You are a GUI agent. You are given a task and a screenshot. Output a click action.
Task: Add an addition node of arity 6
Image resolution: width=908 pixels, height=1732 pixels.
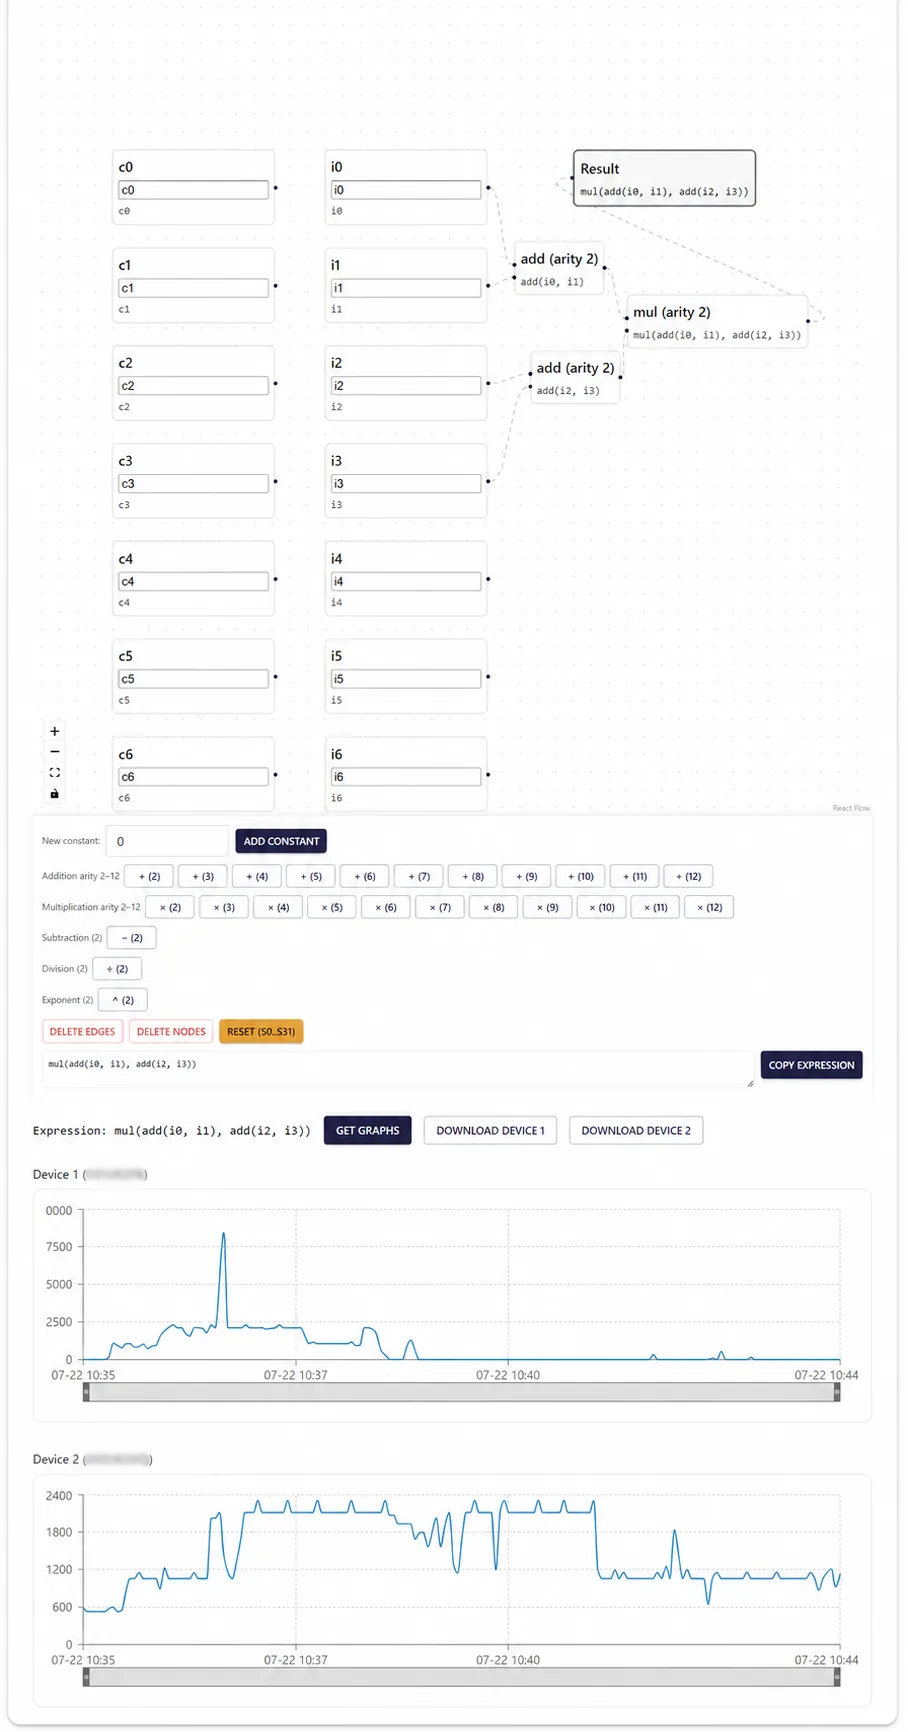(x=365, y=876)
